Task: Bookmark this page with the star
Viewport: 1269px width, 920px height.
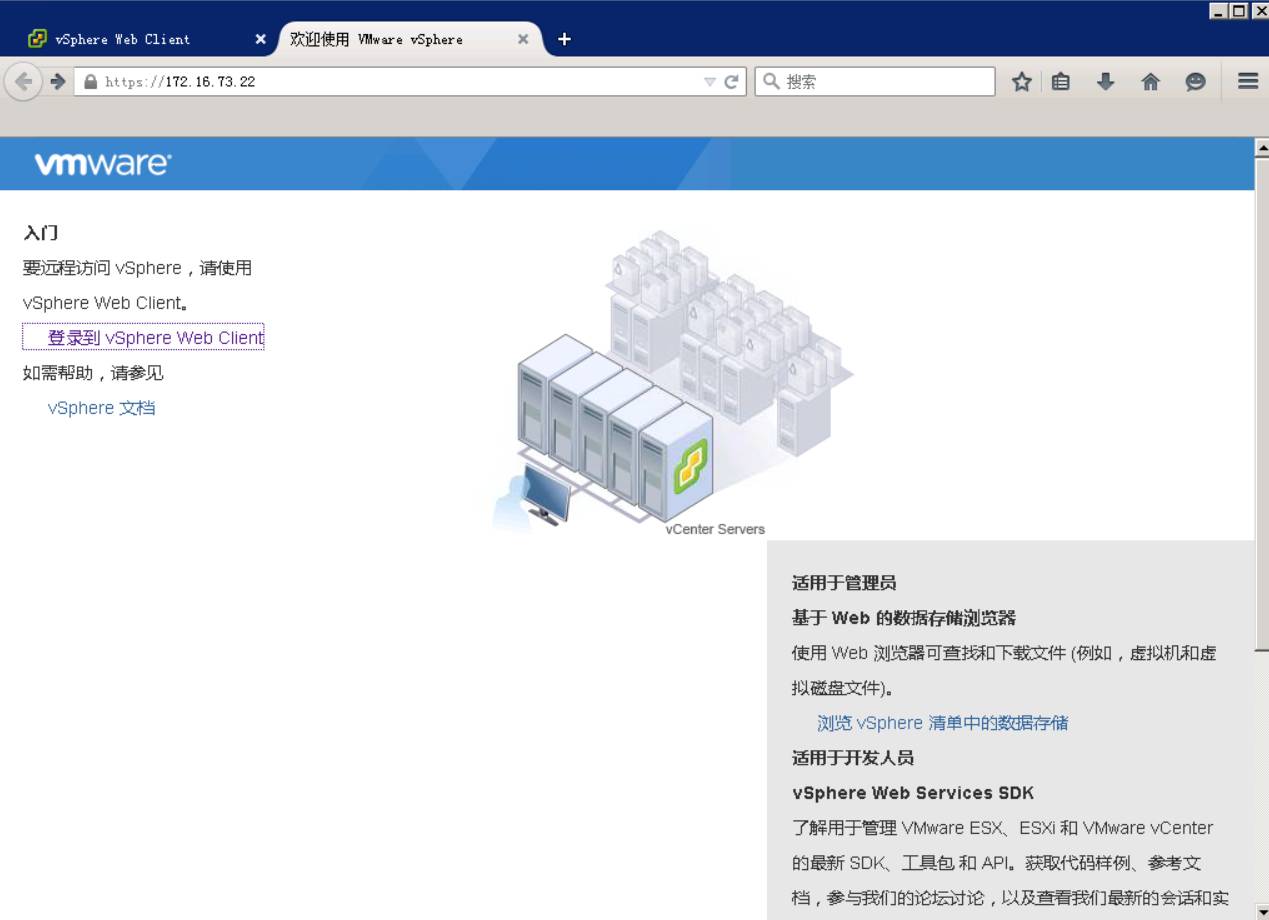Action: pyautogui.click(x=1021, y=82)
